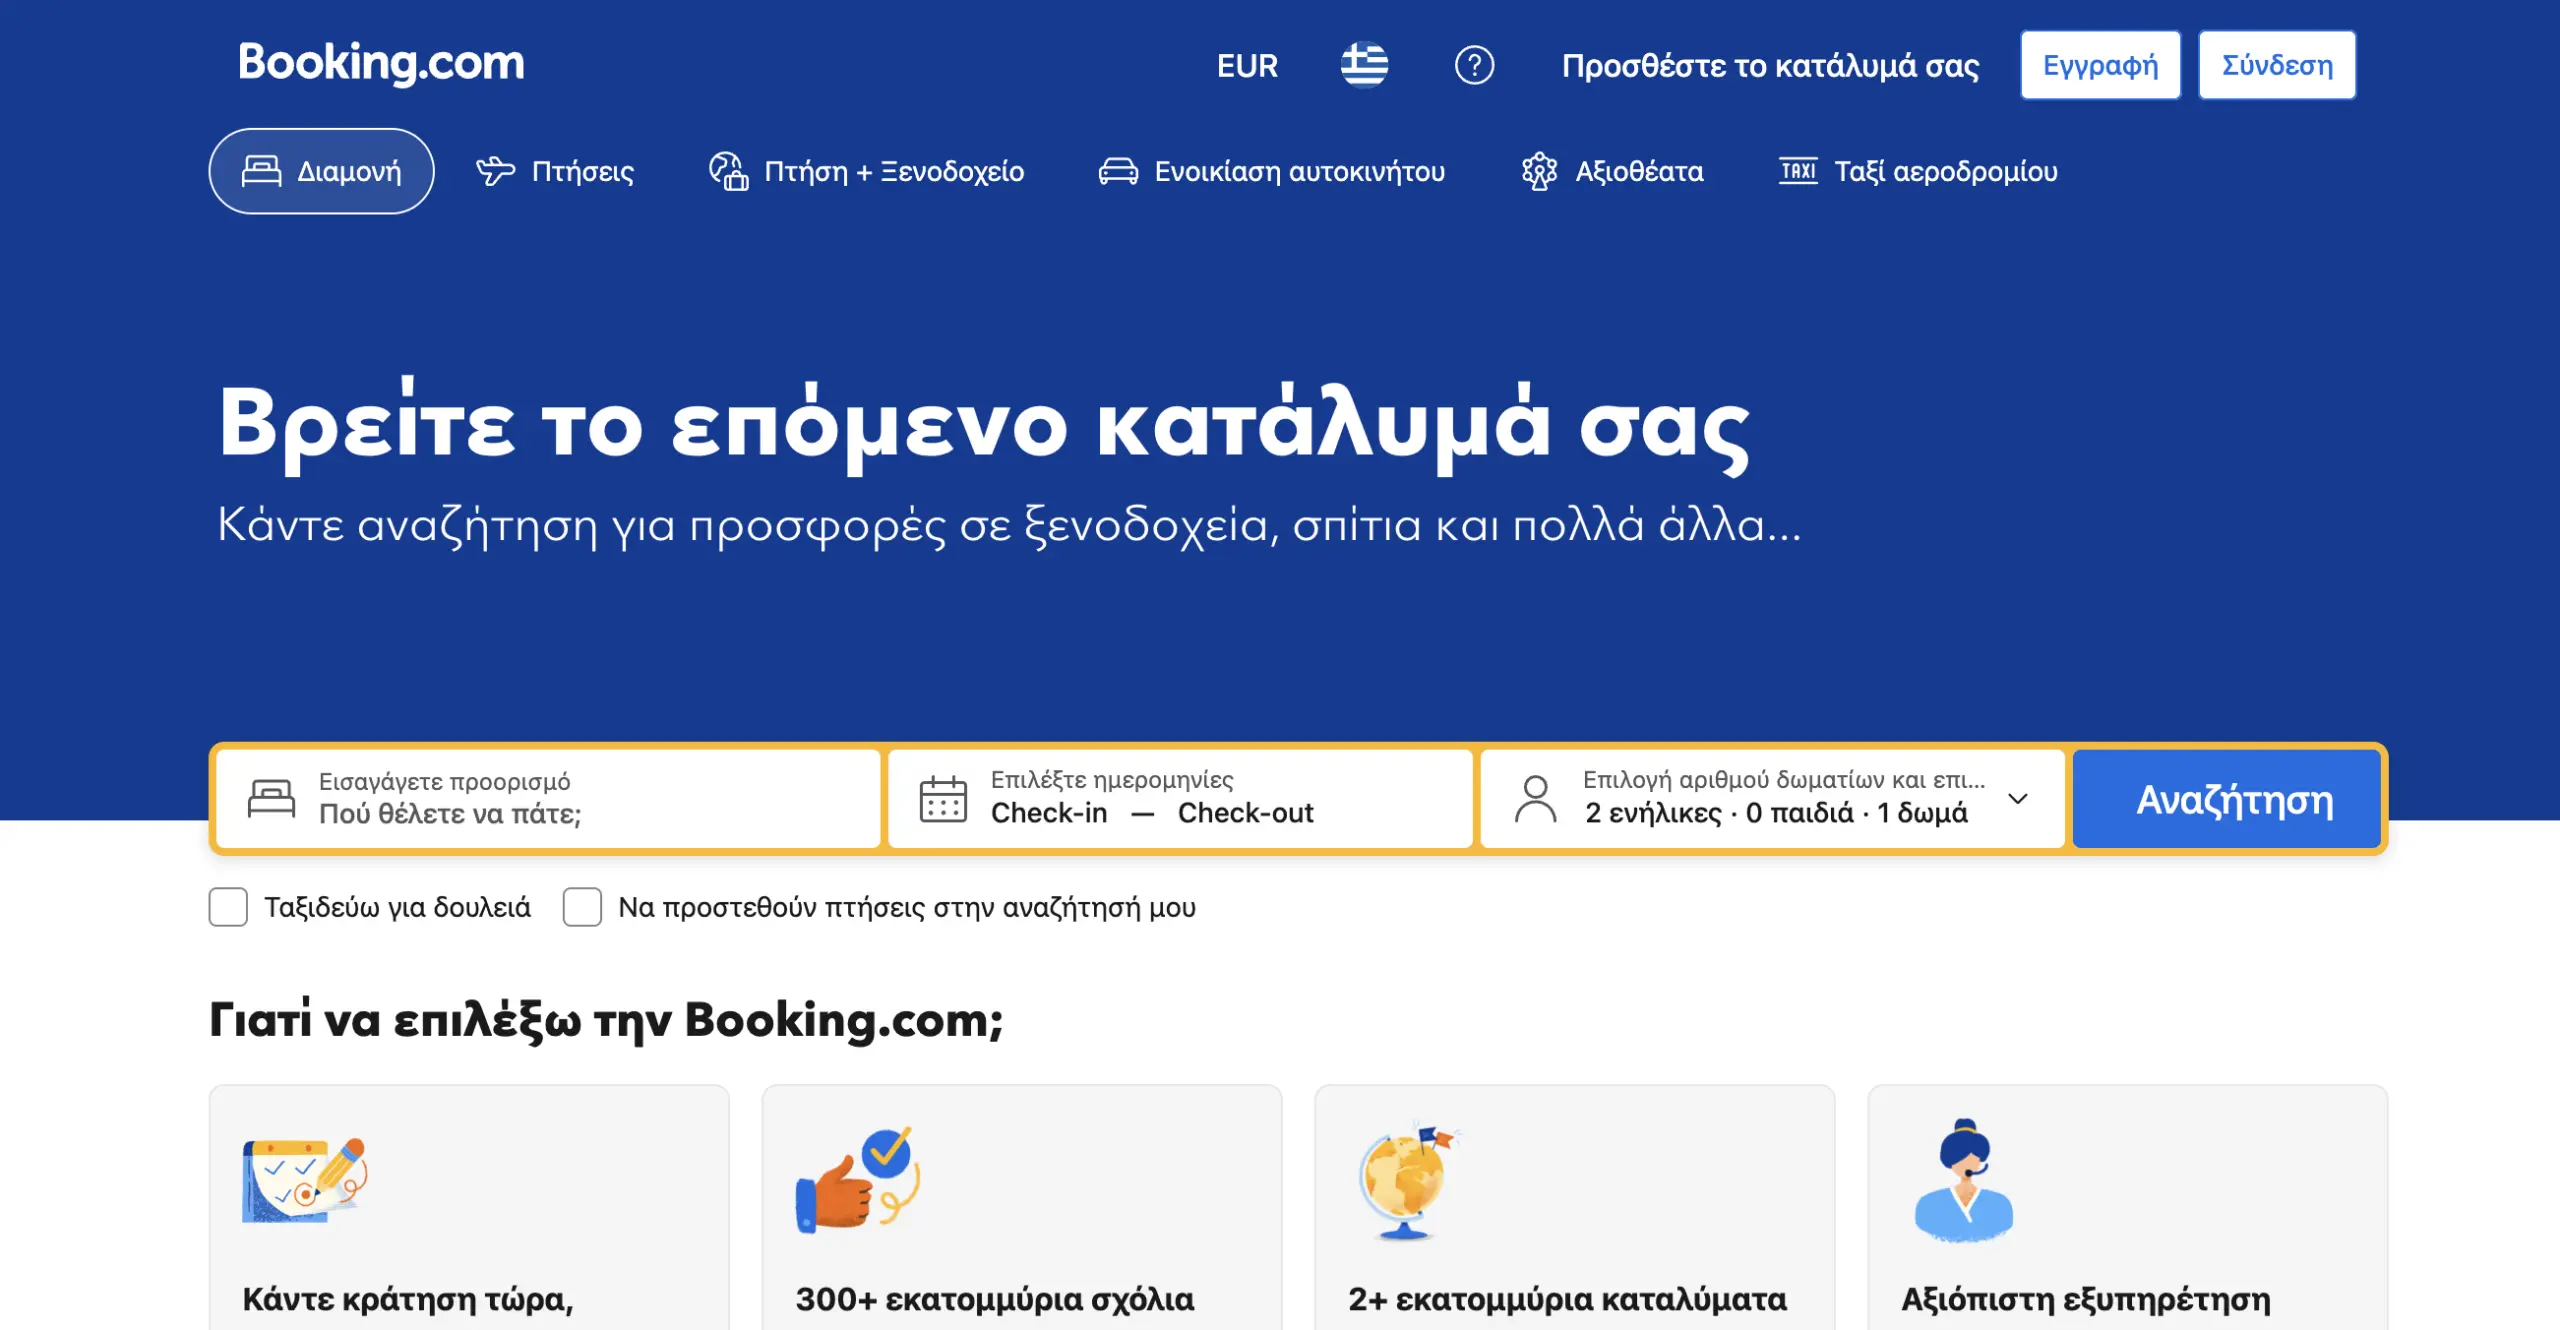
Task: Click the bed icon in Διαμονή tab
Action: [261, 171]
